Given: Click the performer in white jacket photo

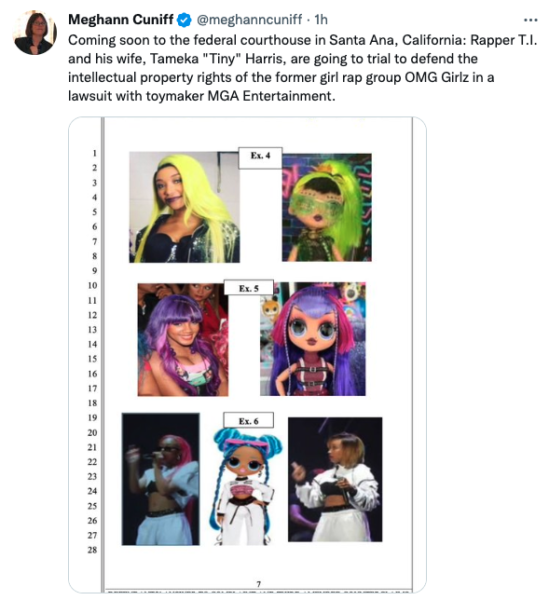Looking at the screenshot, I should coord(335,479).
